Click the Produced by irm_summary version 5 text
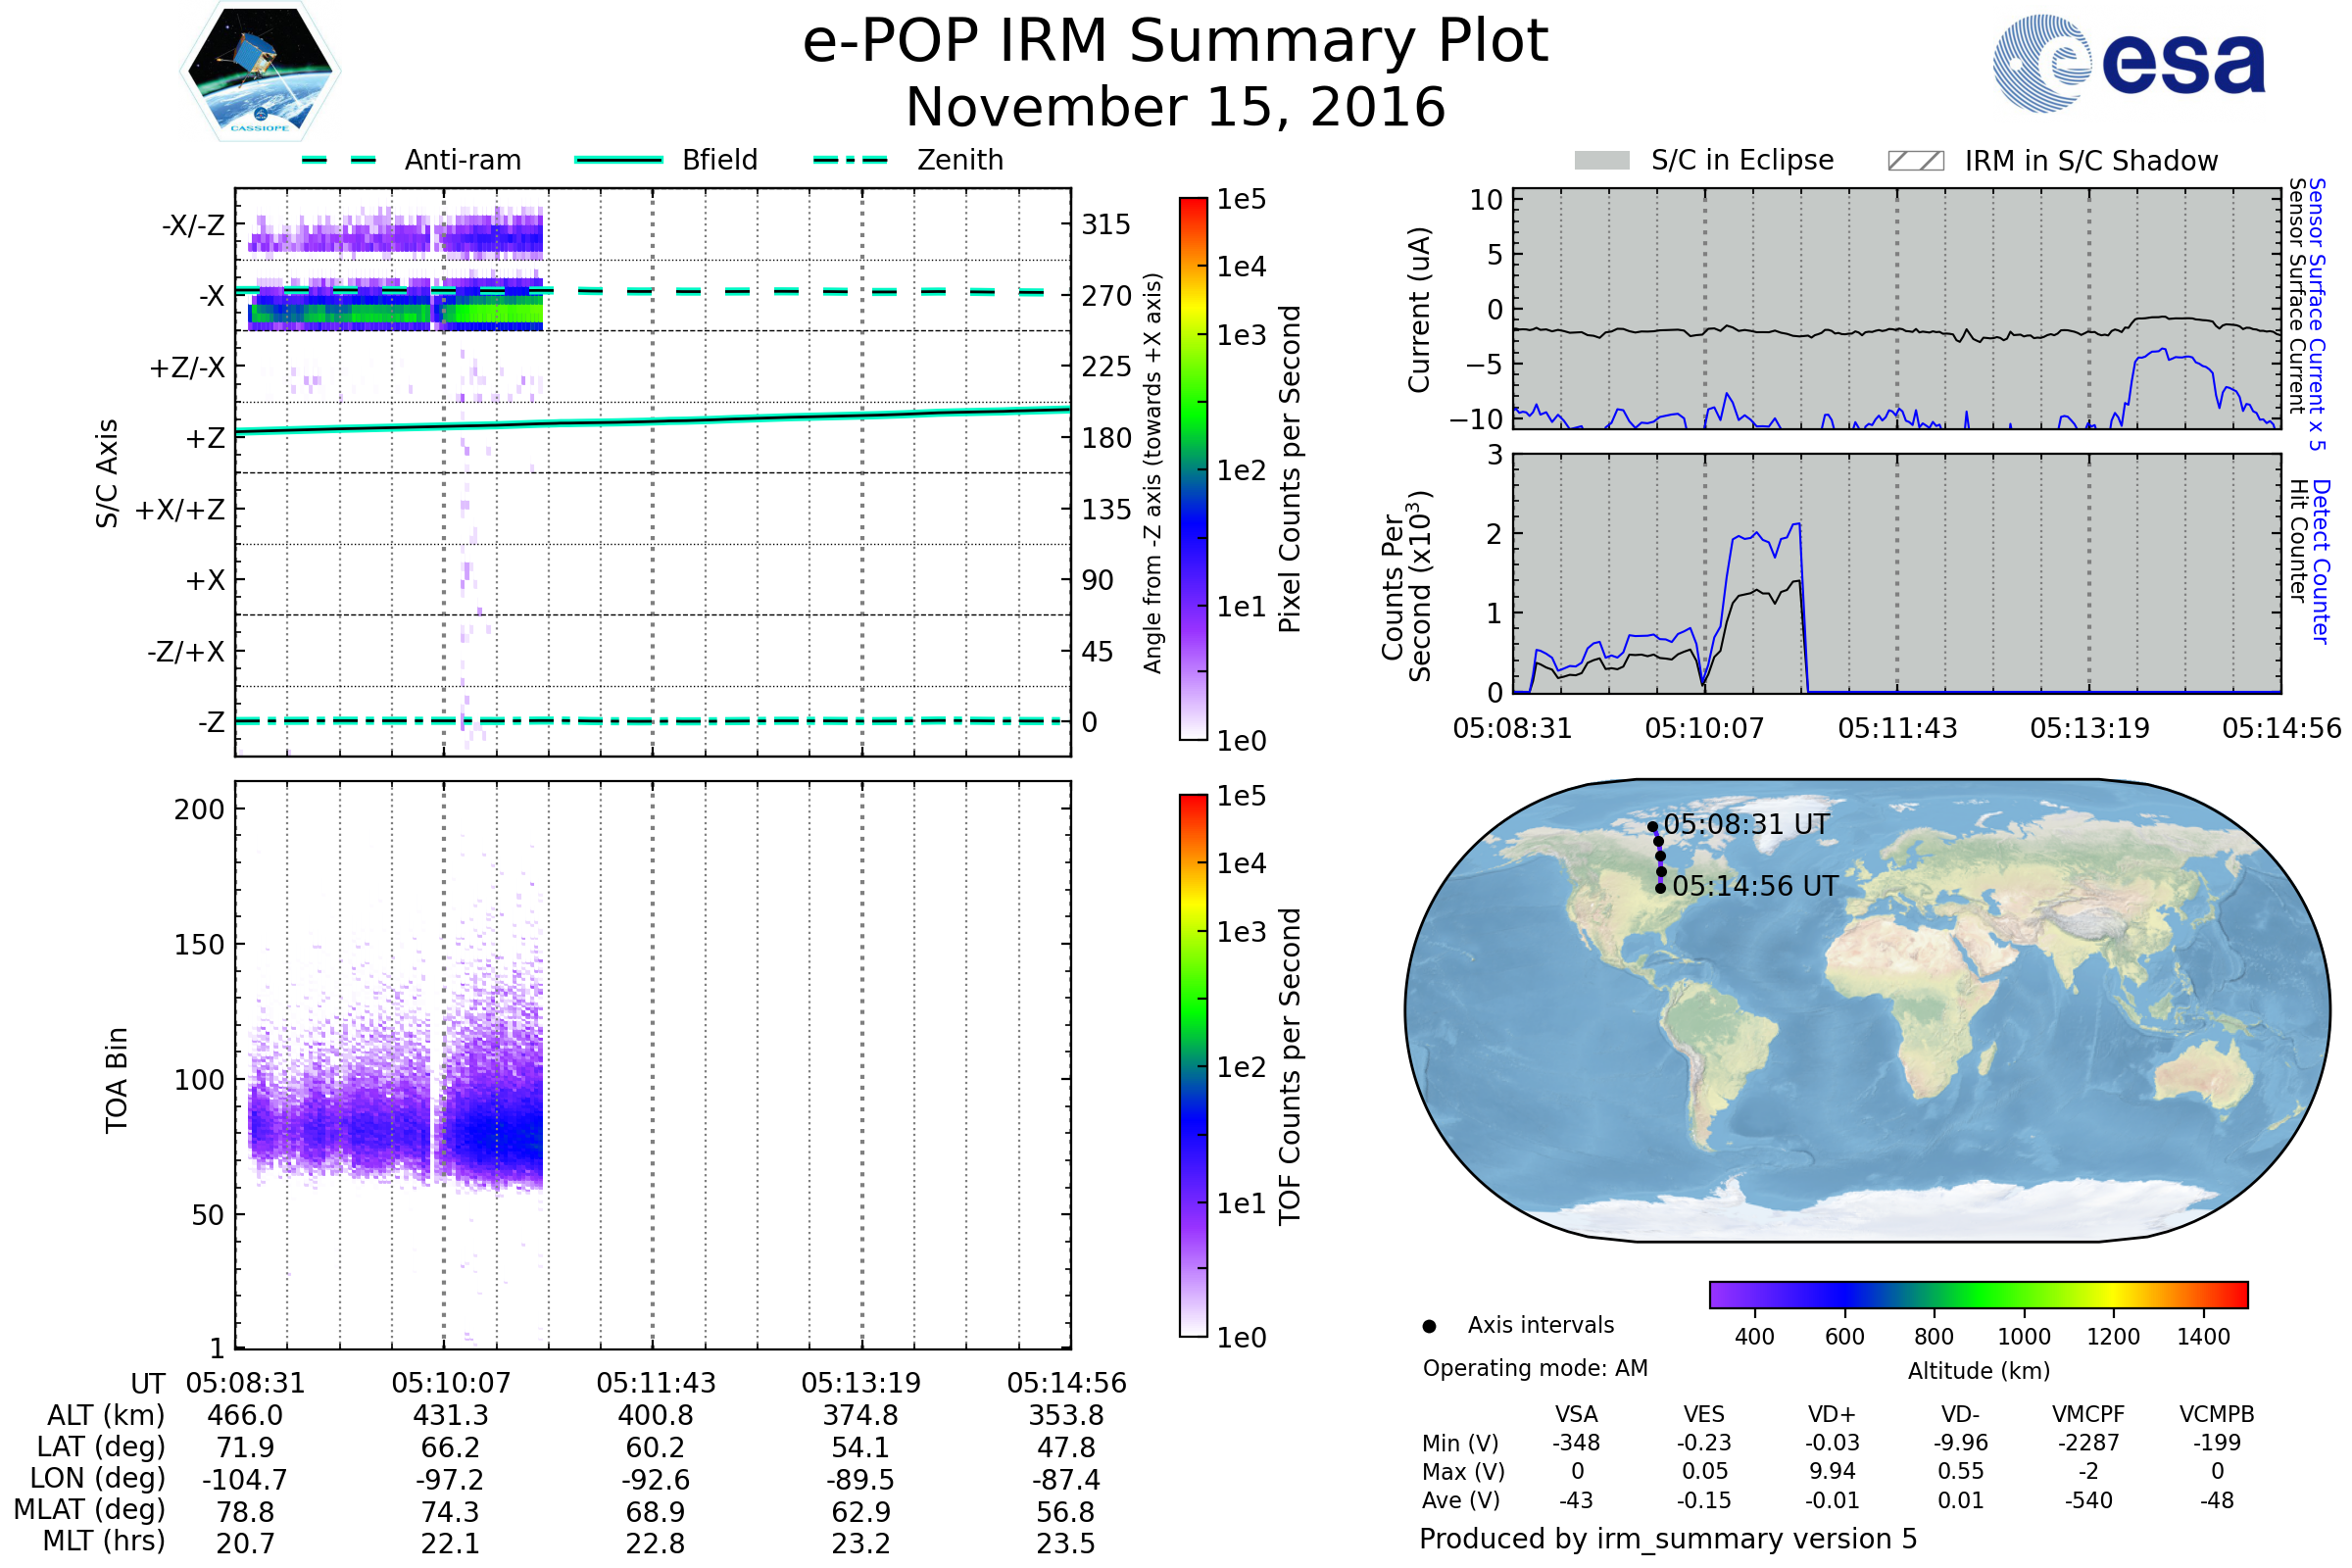Image resolution: width=2352 pixels, height=1568 pixels. 1668,1538
